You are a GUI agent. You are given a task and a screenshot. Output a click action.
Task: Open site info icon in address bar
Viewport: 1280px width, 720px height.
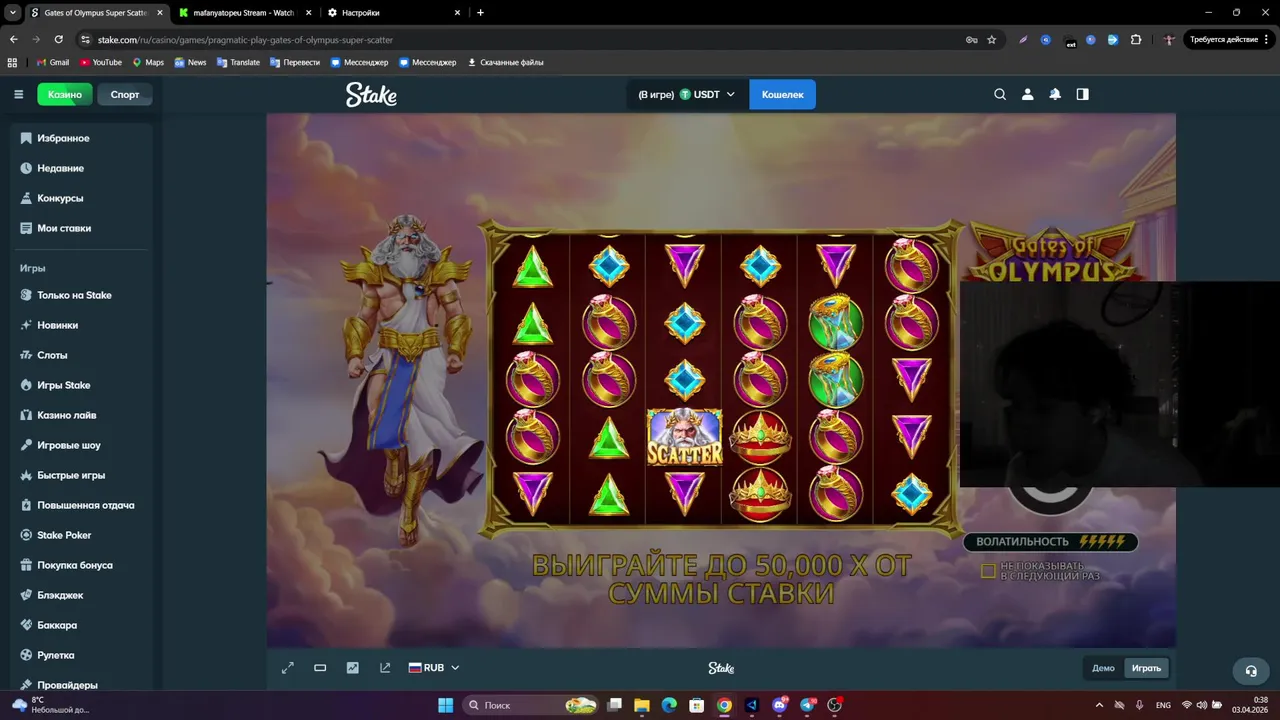[x=86, y=40]
